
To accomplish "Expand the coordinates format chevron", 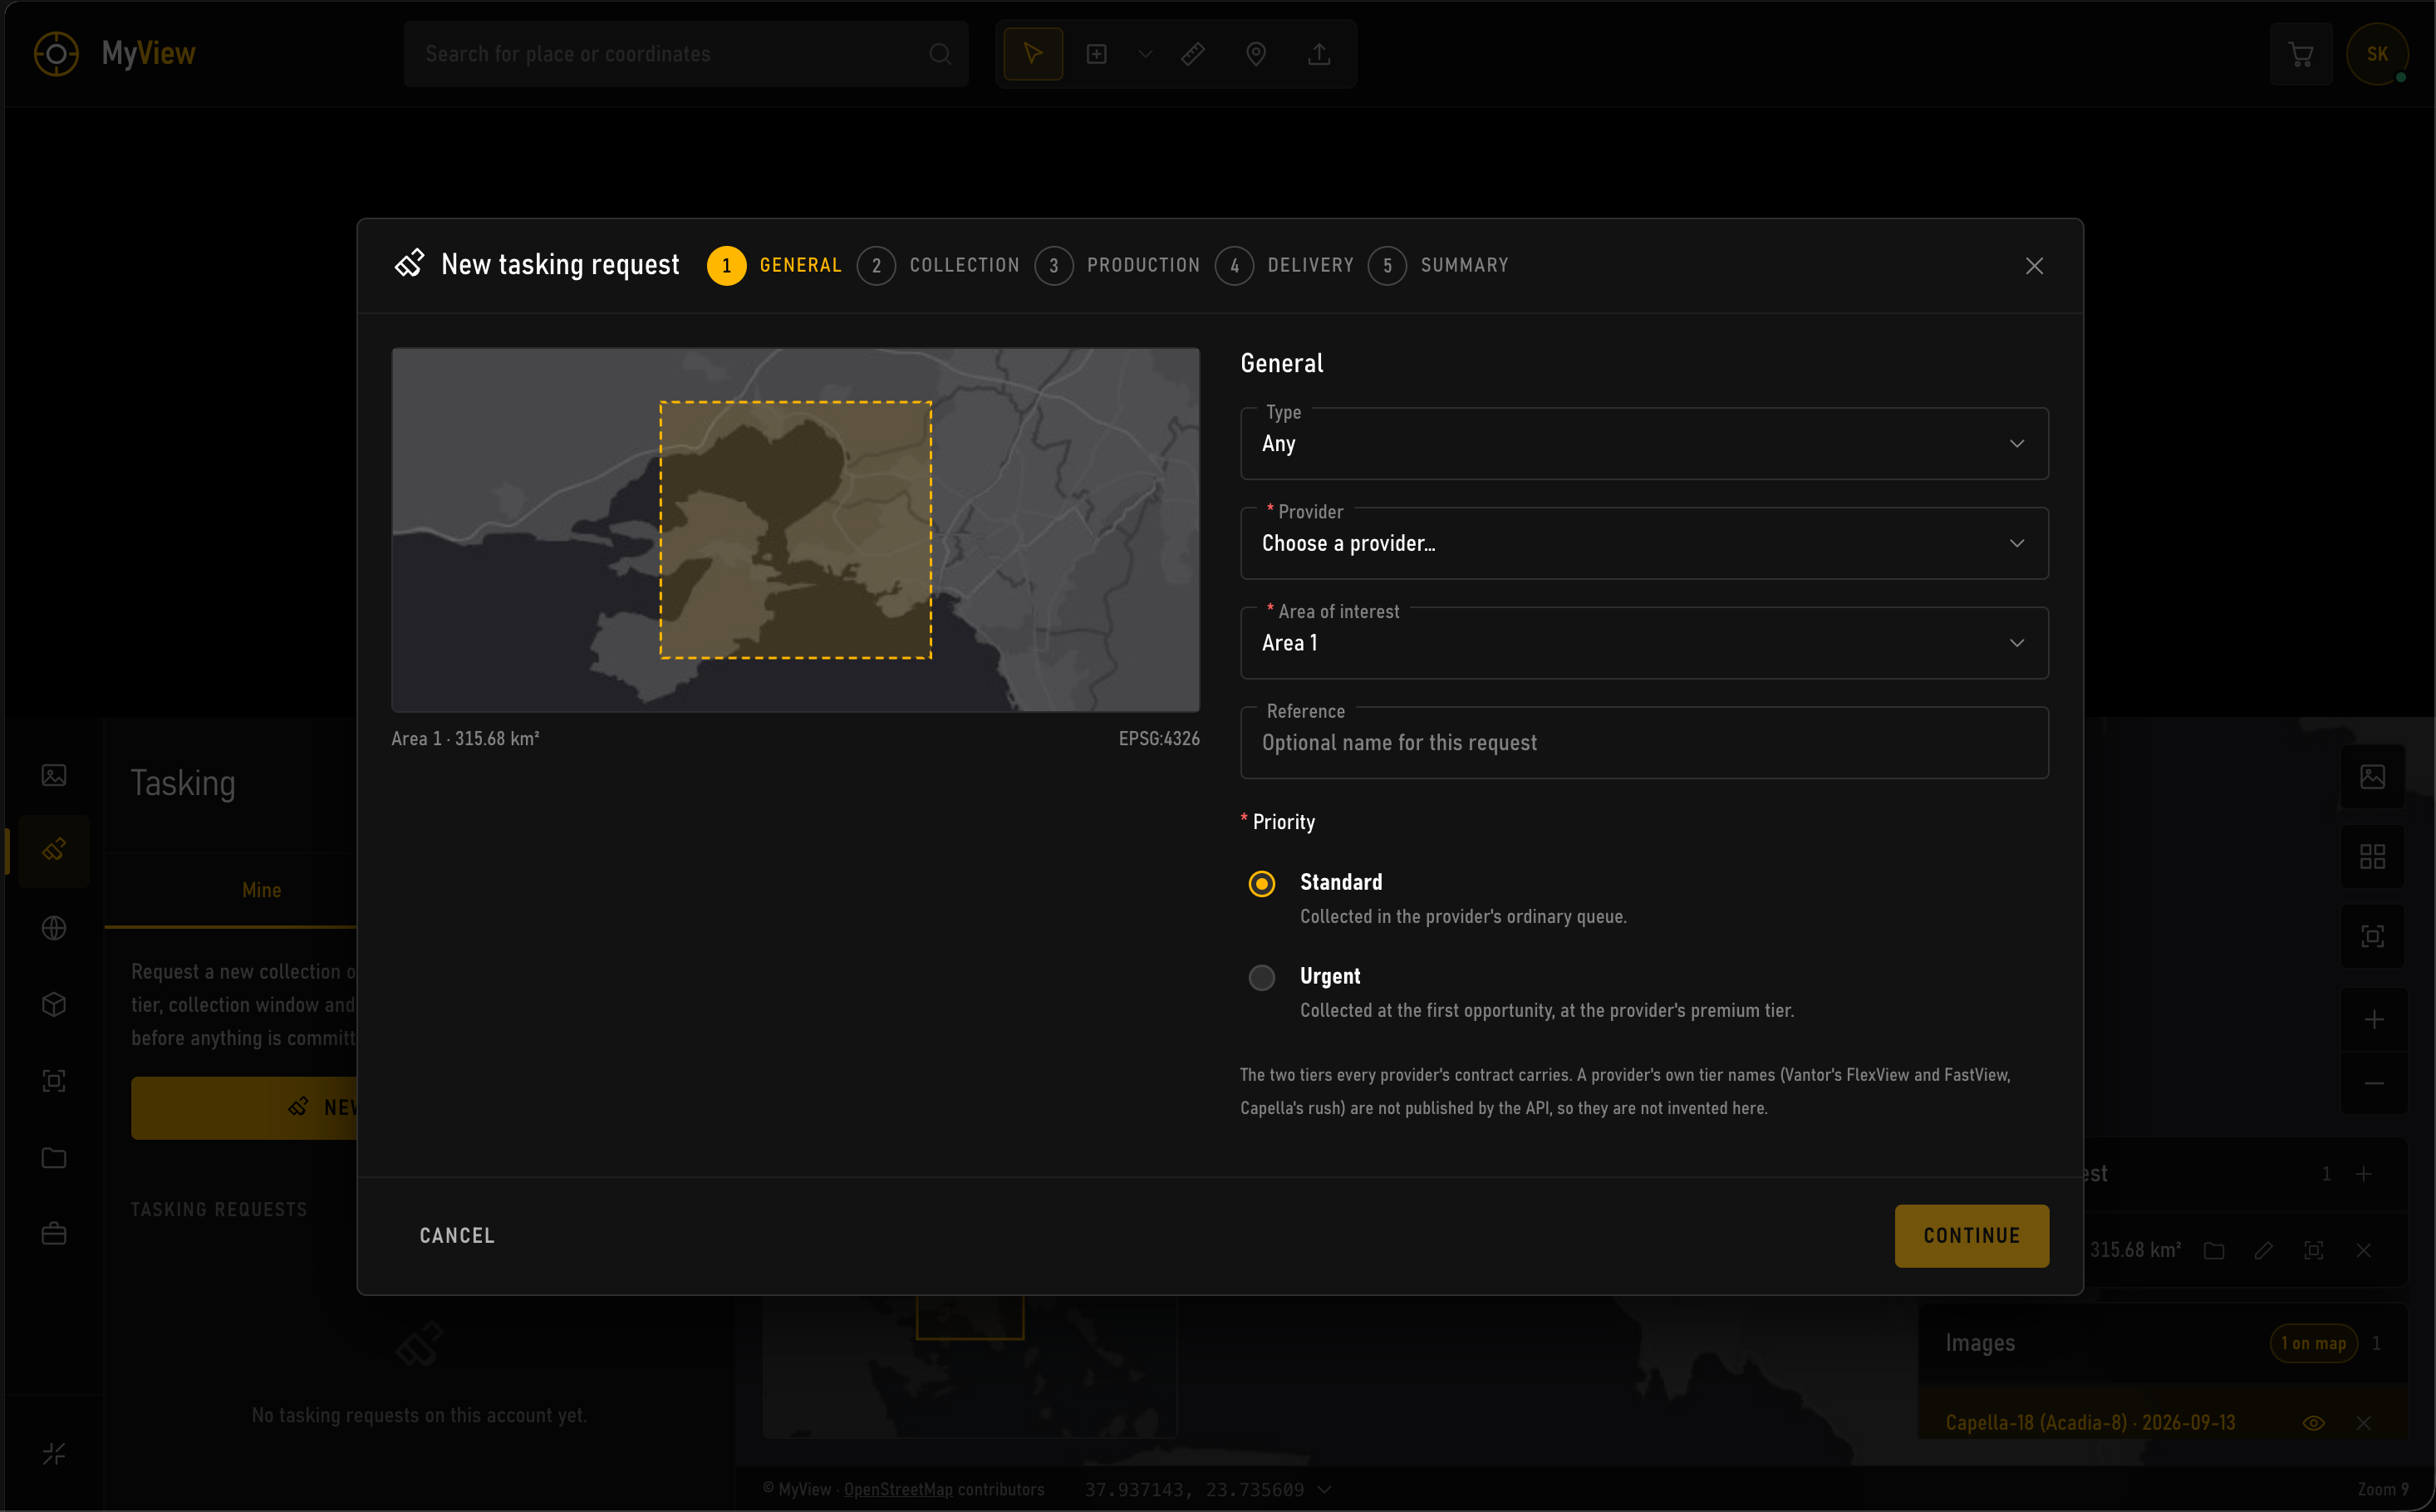I will [x=1325, y=1489].
